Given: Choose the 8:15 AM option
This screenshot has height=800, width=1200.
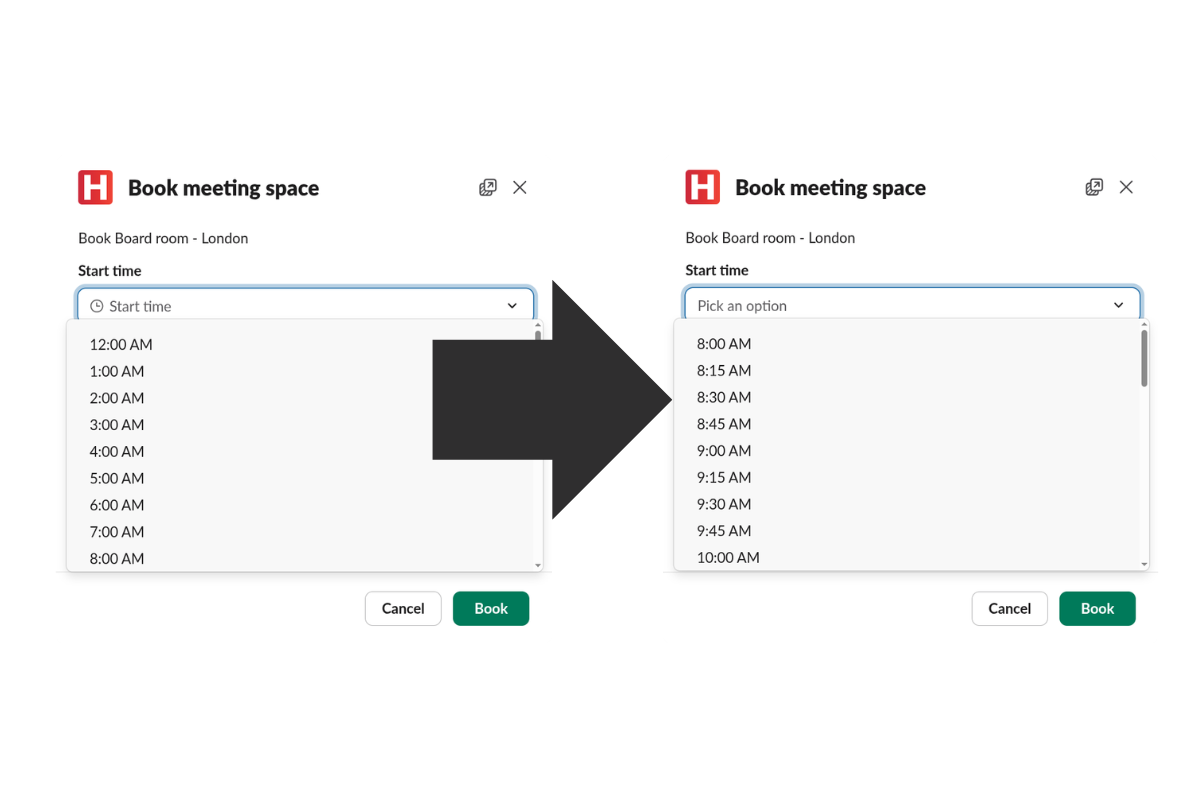Looking at the screenshot, I should click(x=724, y=370).
